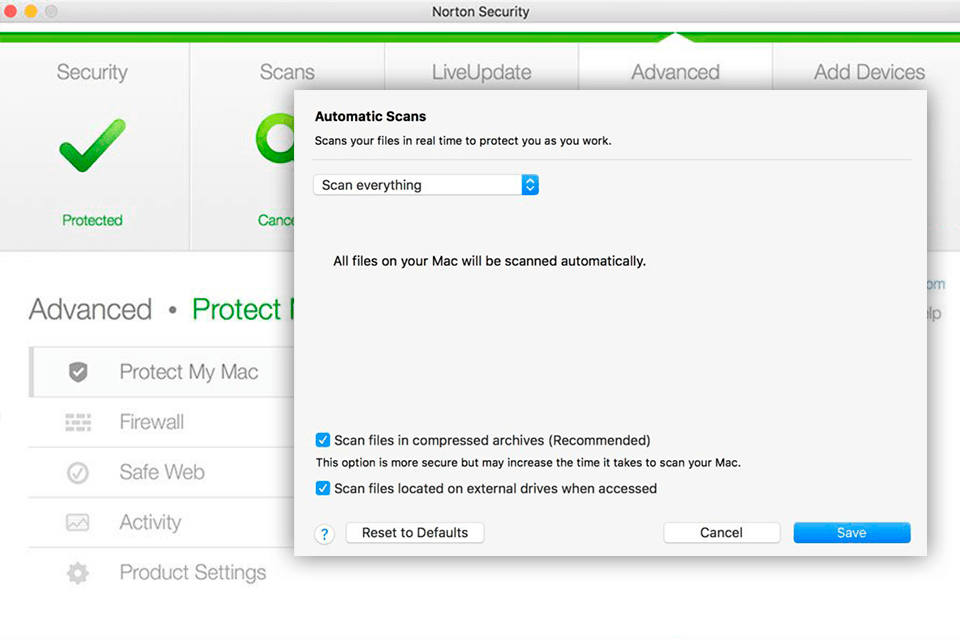
Task: Open the LiveUpdate tab
Action: (481, 72)
